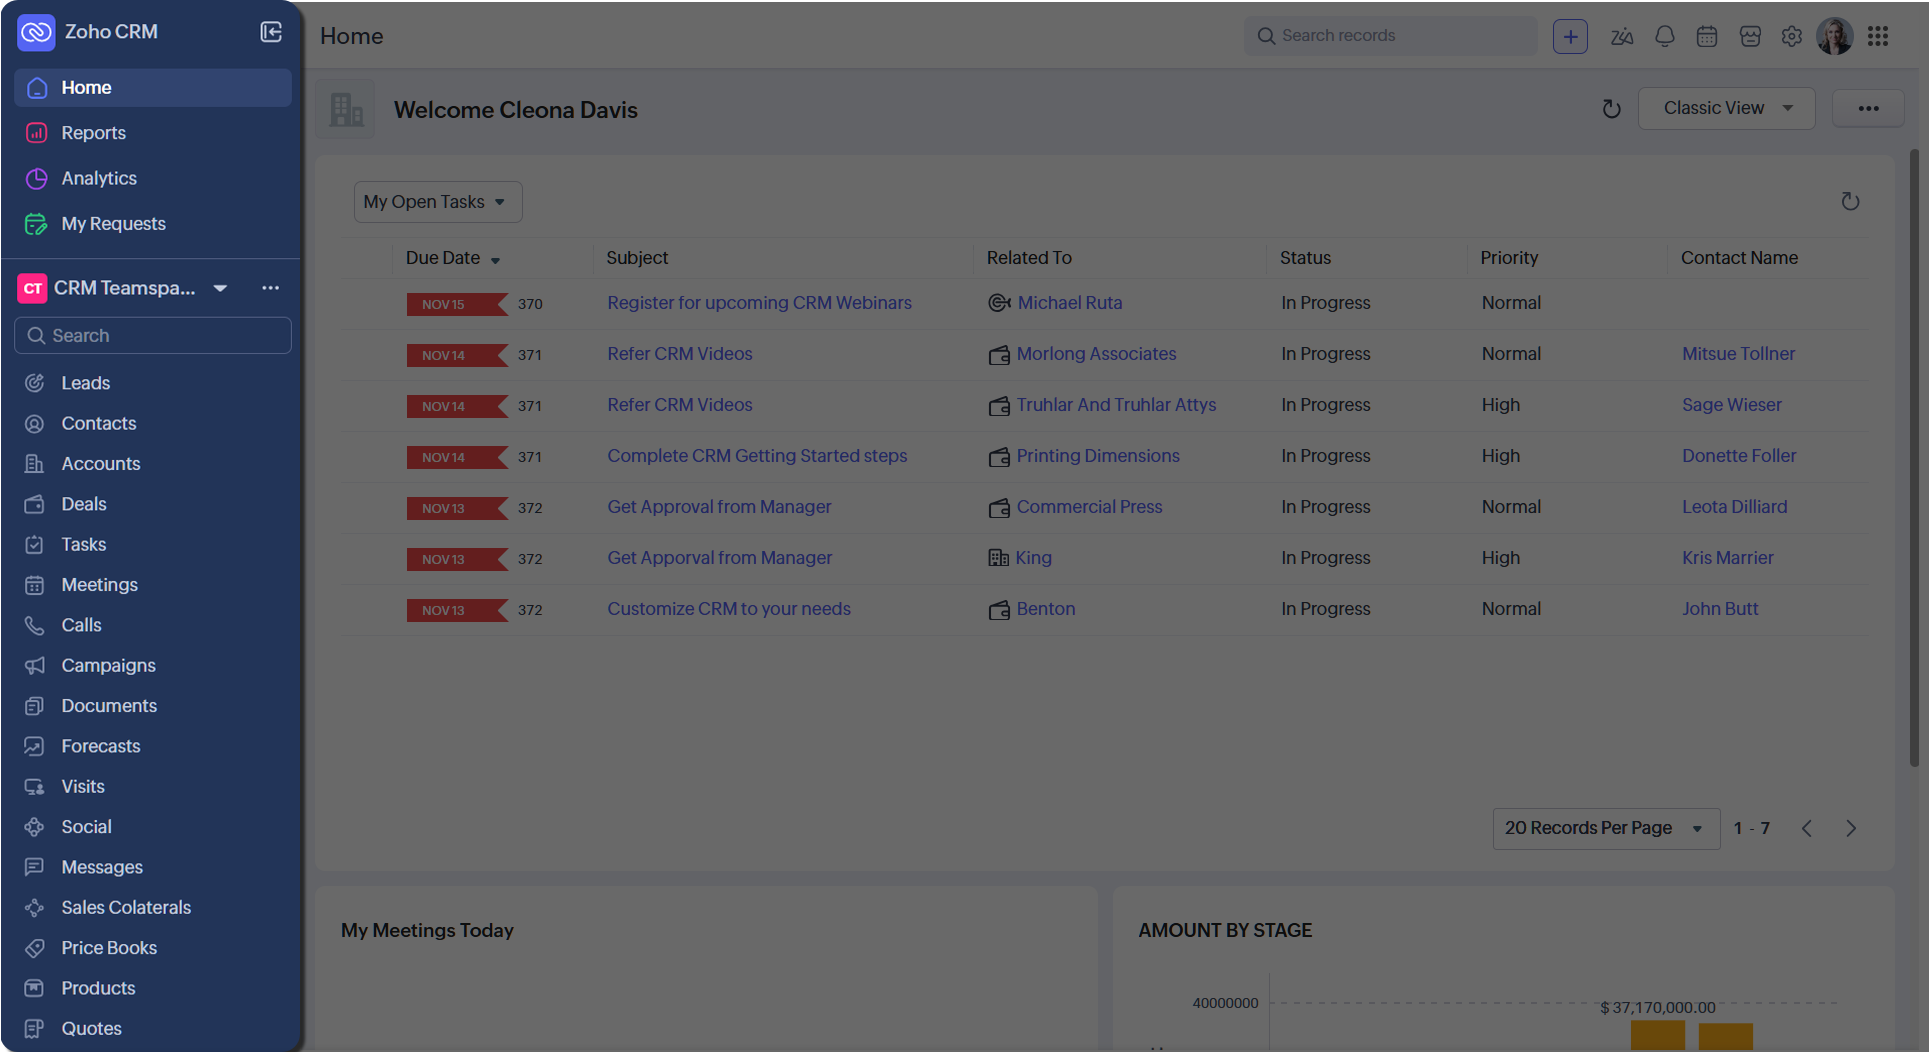Expand the CRM Teamspace switcher arrow
The width and height of the screenshot is (1930, 1052).
220,288
